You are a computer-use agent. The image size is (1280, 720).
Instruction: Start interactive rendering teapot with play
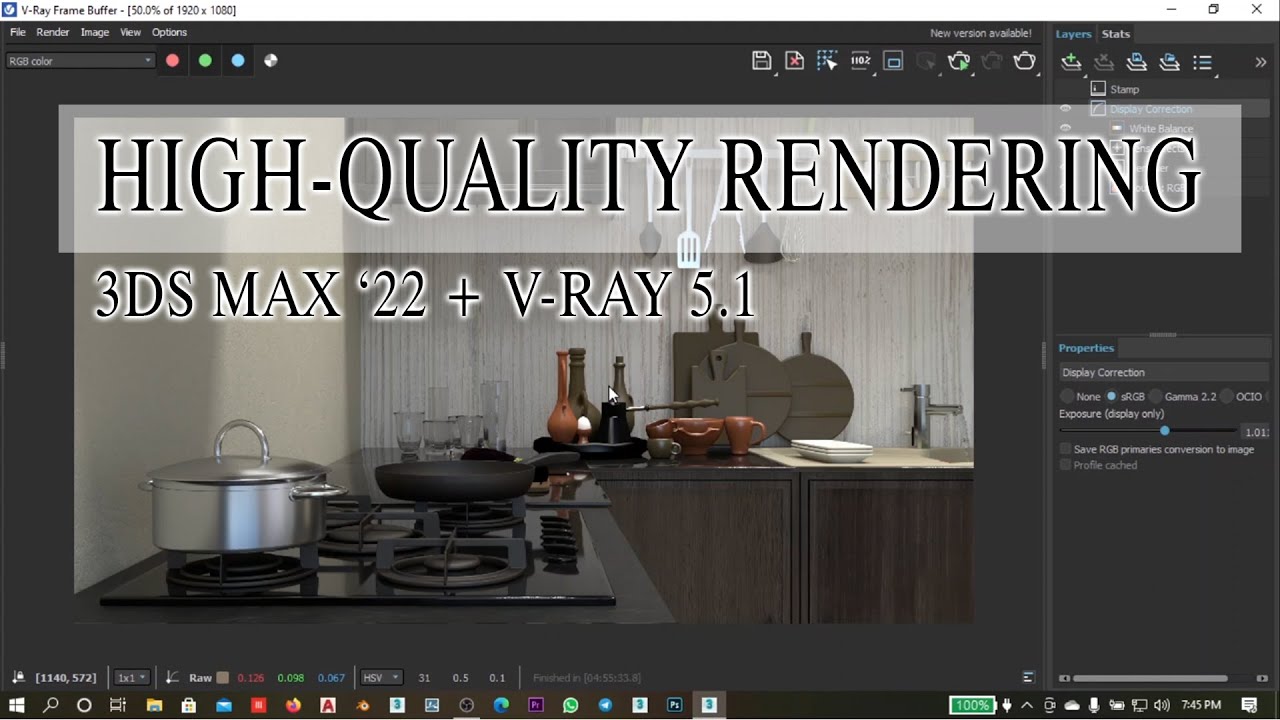(x=959, y=61)
